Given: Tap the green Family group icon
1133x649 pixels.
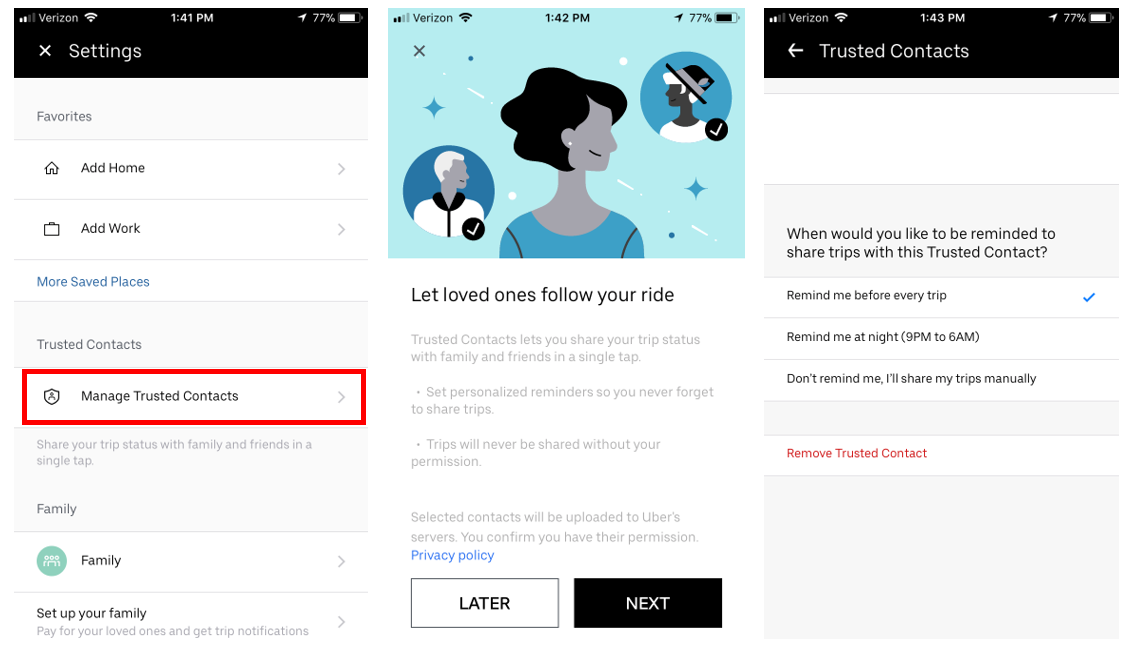Looking at the screenshot, I should pyautogui.click(x=51, y=561).
